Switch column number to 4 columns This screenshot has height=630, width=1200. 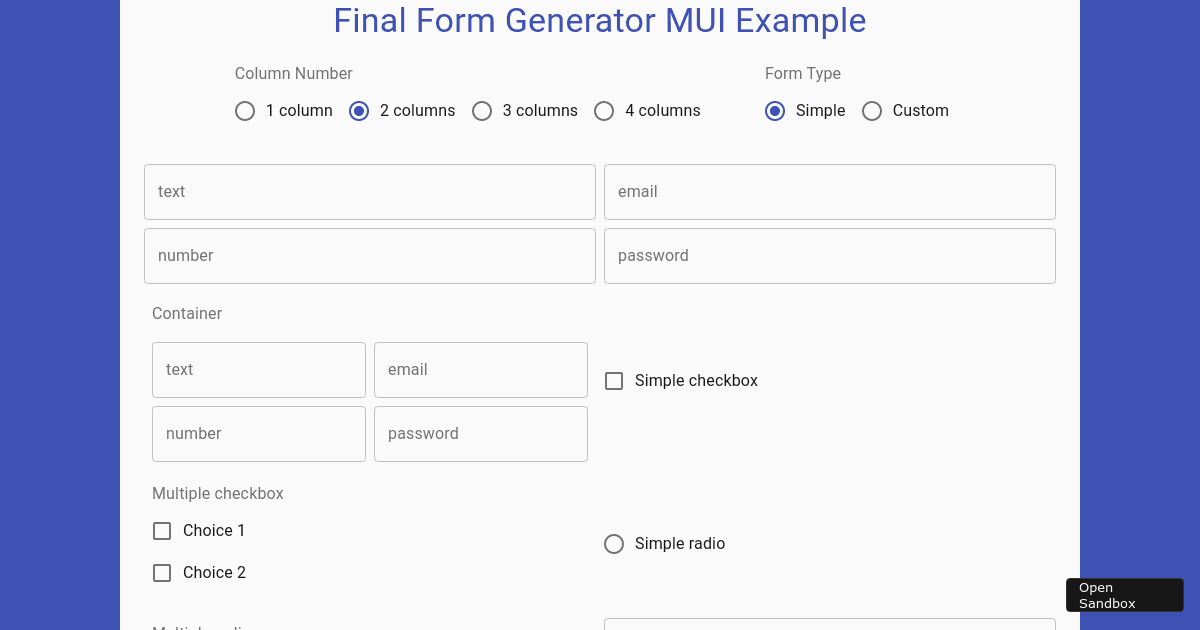(x=604, y=110)
